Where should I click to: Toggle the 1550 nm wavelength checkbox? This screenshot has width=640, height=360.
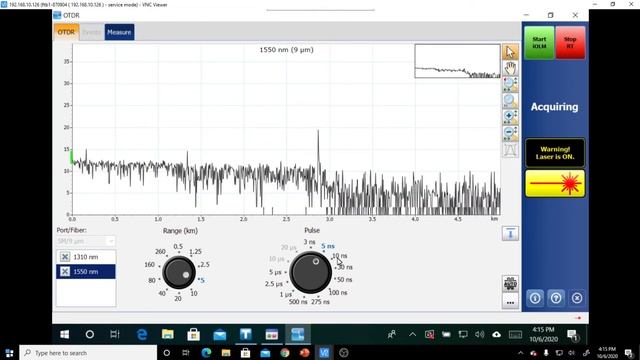(65, 271)
